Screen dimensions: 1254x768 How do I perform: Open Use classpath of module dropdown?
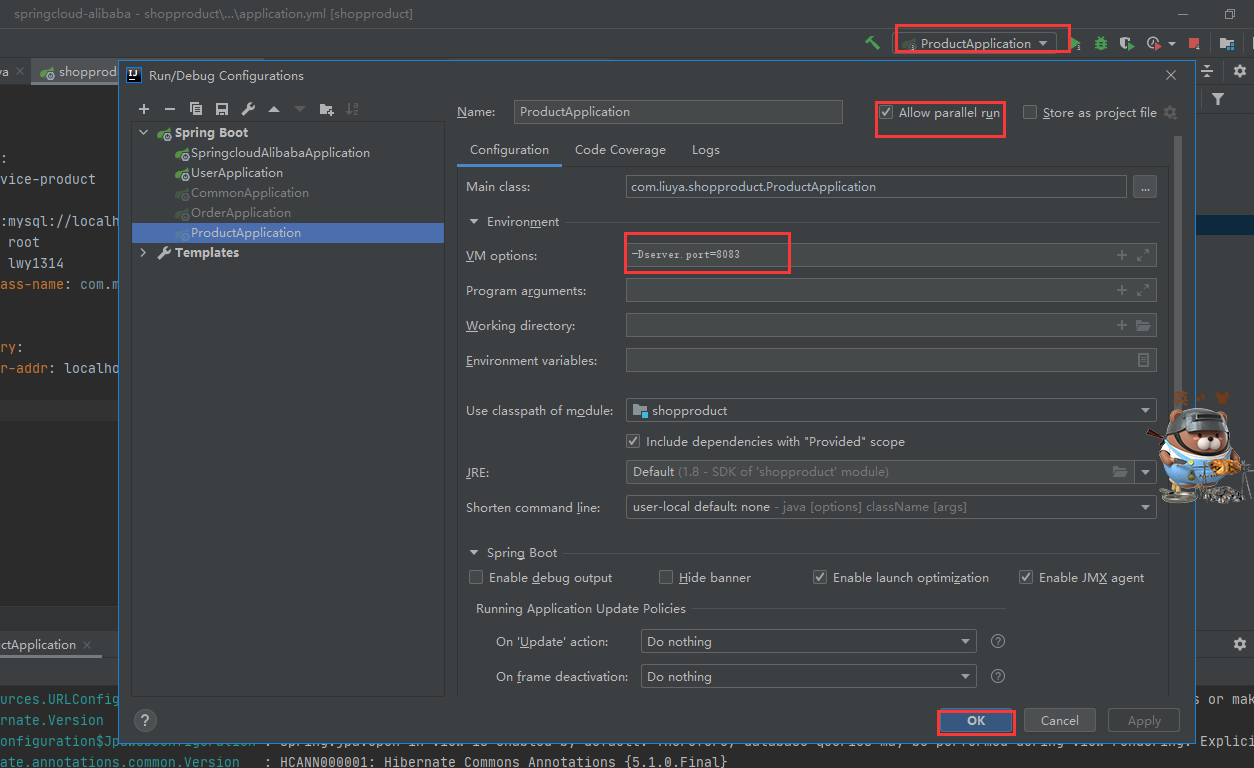coord(1145,411)
